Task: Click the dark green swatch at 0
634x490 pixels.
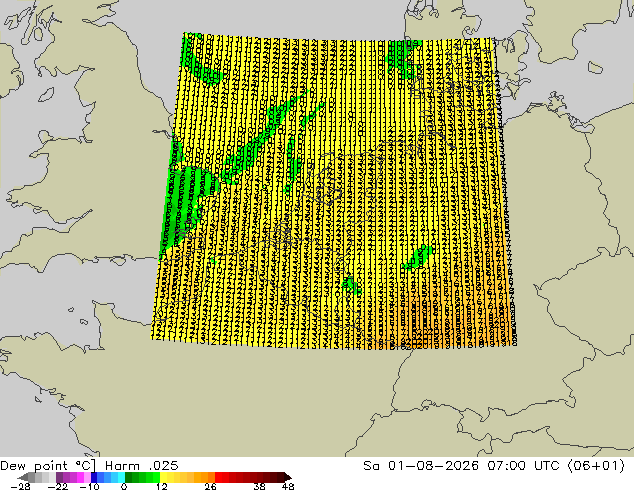Action: [x=129, y=477]
